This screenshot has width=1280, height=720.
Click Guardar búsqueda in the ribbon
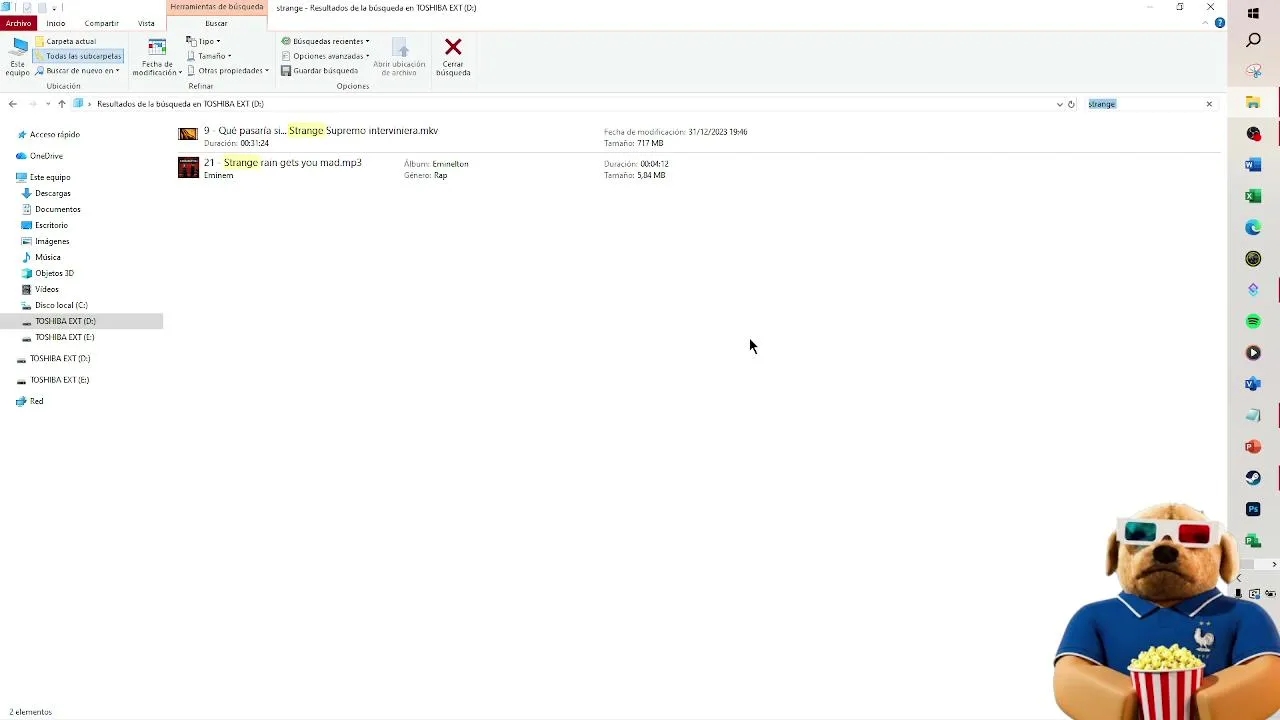pyautogui.click(x=319, y=71)
